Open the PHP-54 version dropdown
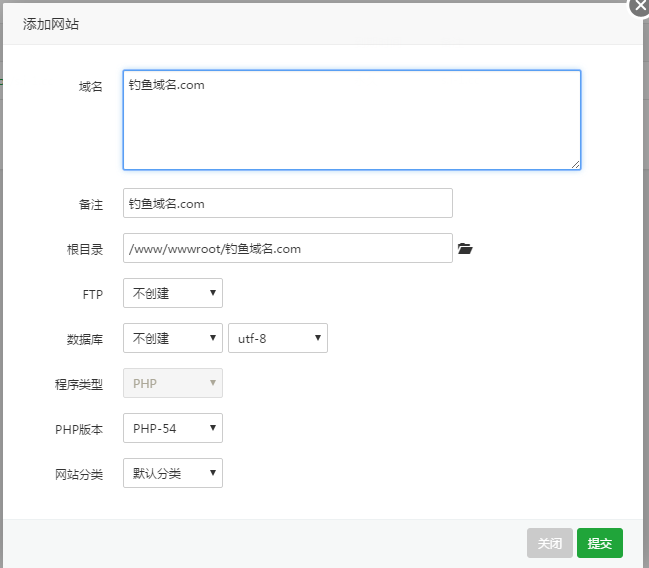 172,428
